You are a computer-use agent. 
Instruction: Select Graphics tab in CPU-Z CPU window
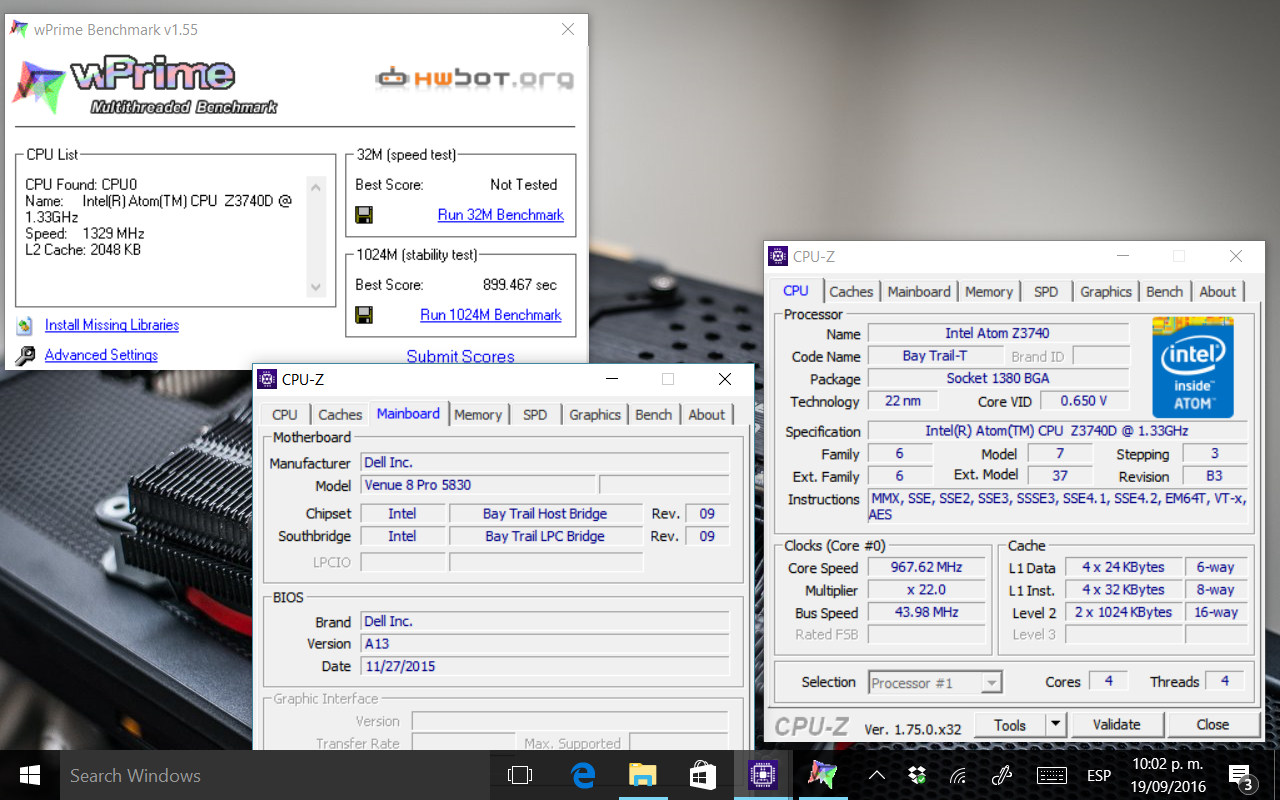point(1106,291)
